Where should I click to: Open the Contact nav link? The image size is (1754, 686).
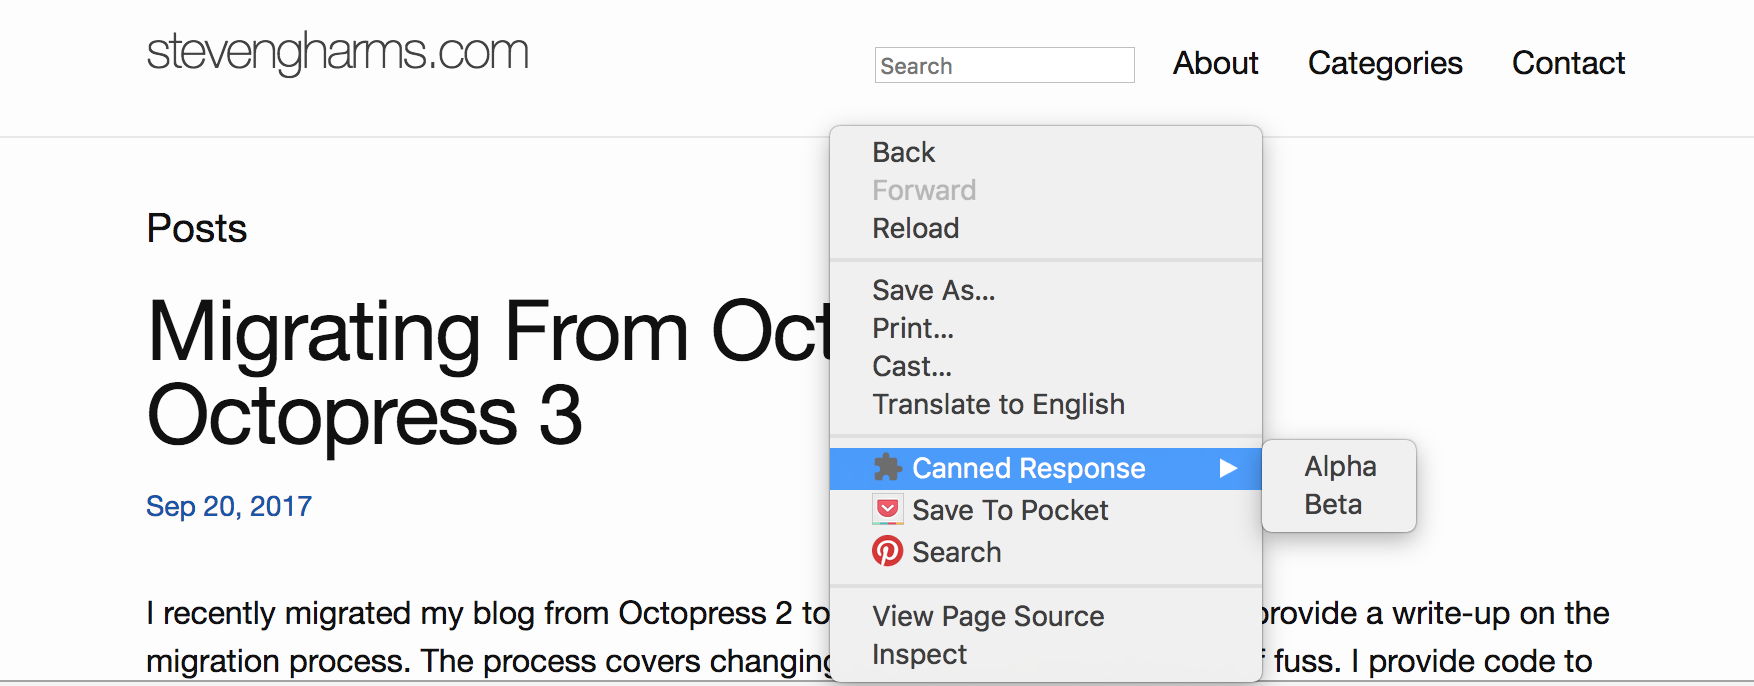pyautogui.click(x=1568, y=63)
